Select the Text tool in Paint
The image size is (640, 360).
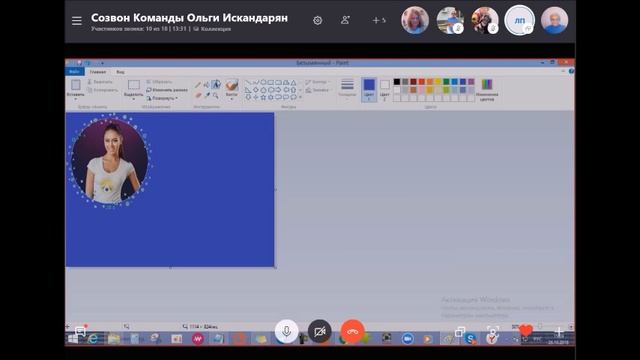[216, 84]
